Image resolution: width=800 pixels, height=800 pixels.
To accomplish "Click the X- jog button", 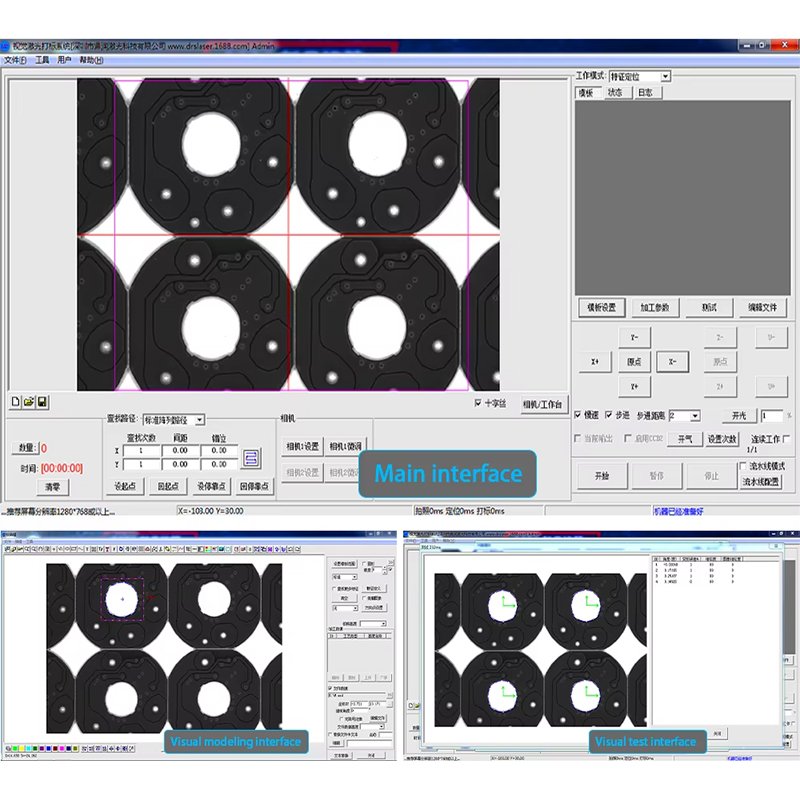I will click(x=672, y=362).
